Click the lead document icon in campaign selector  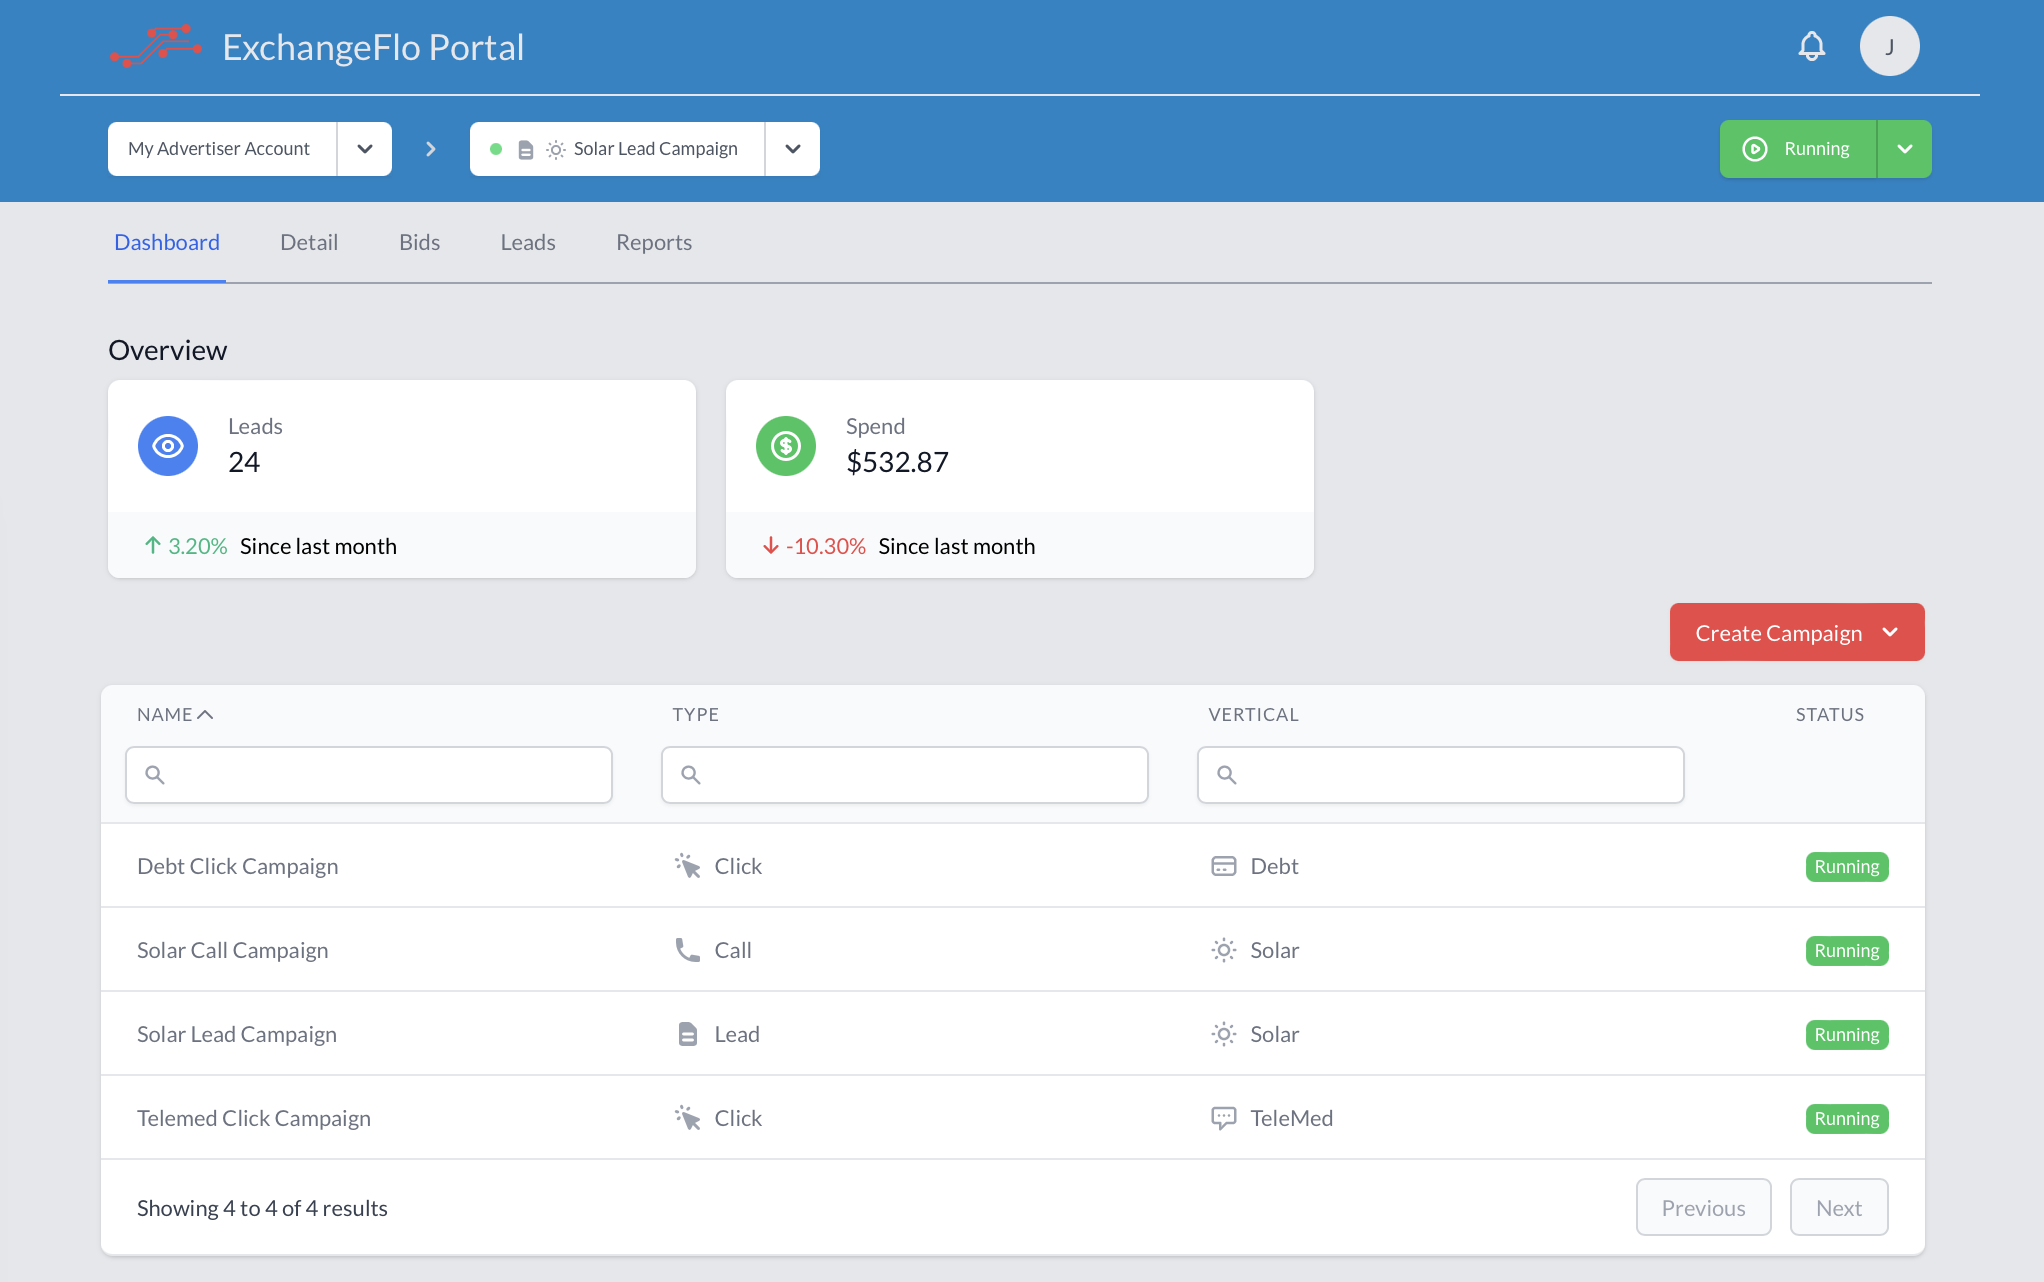point(525,149)
